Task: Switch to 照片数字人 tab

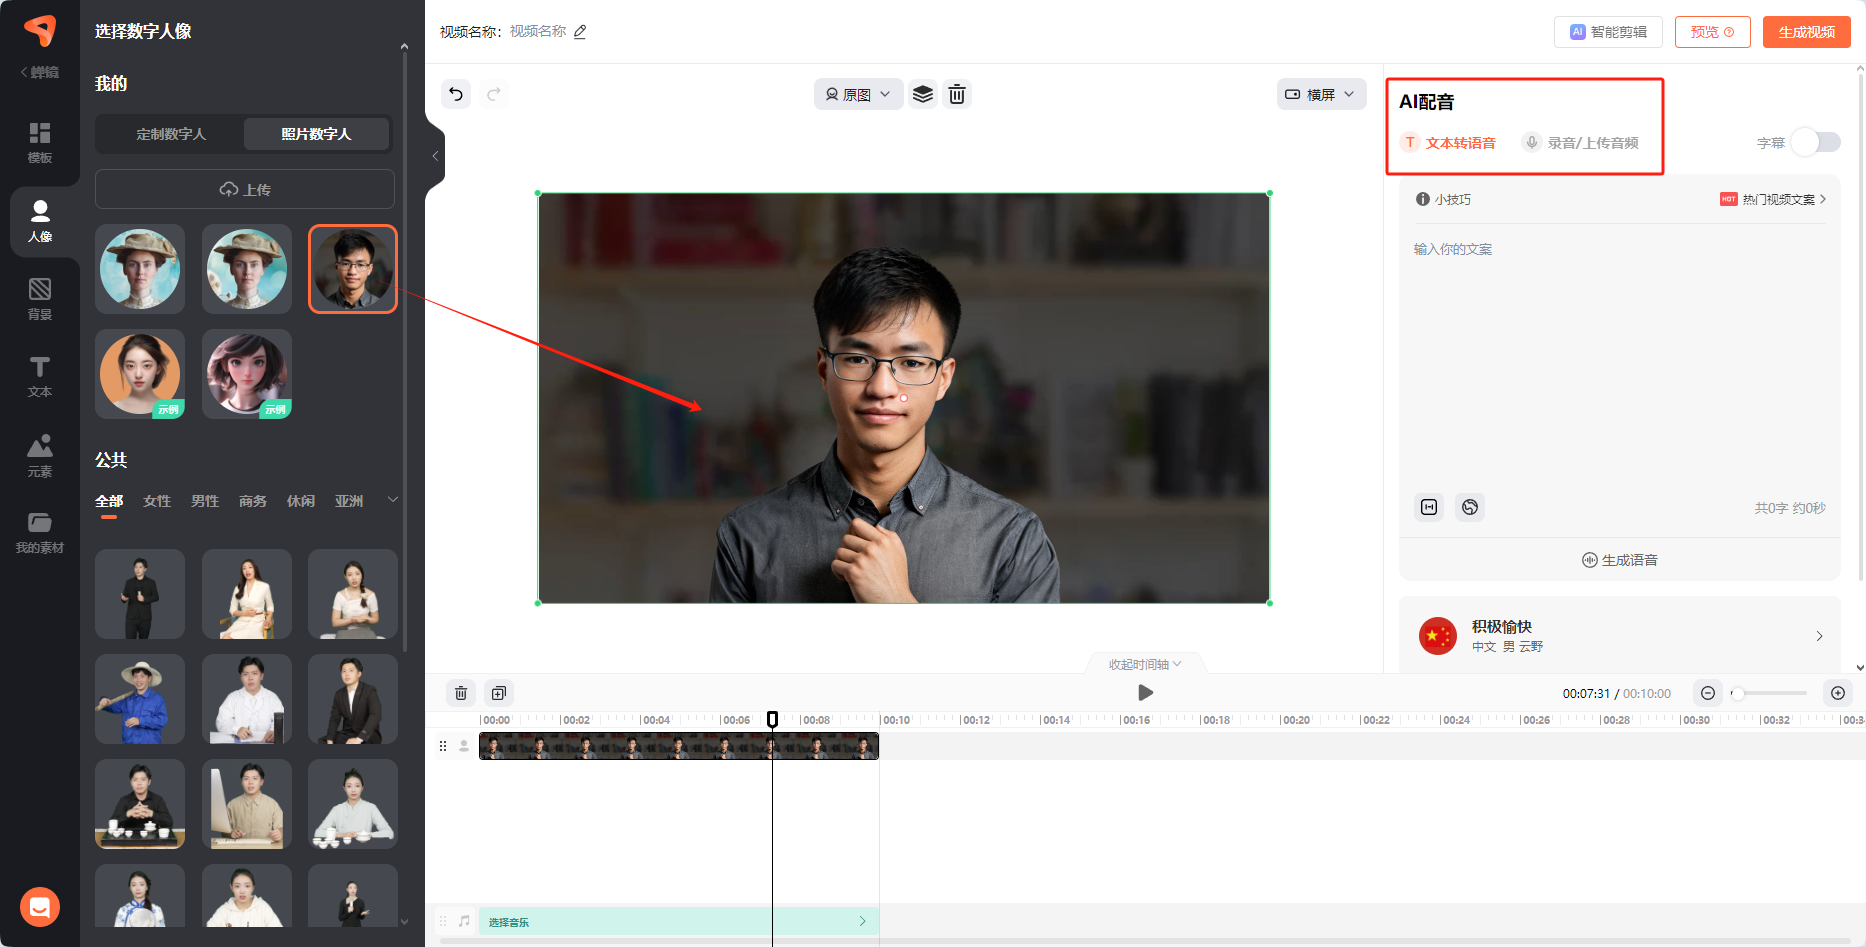Action: tap(316, 134)
